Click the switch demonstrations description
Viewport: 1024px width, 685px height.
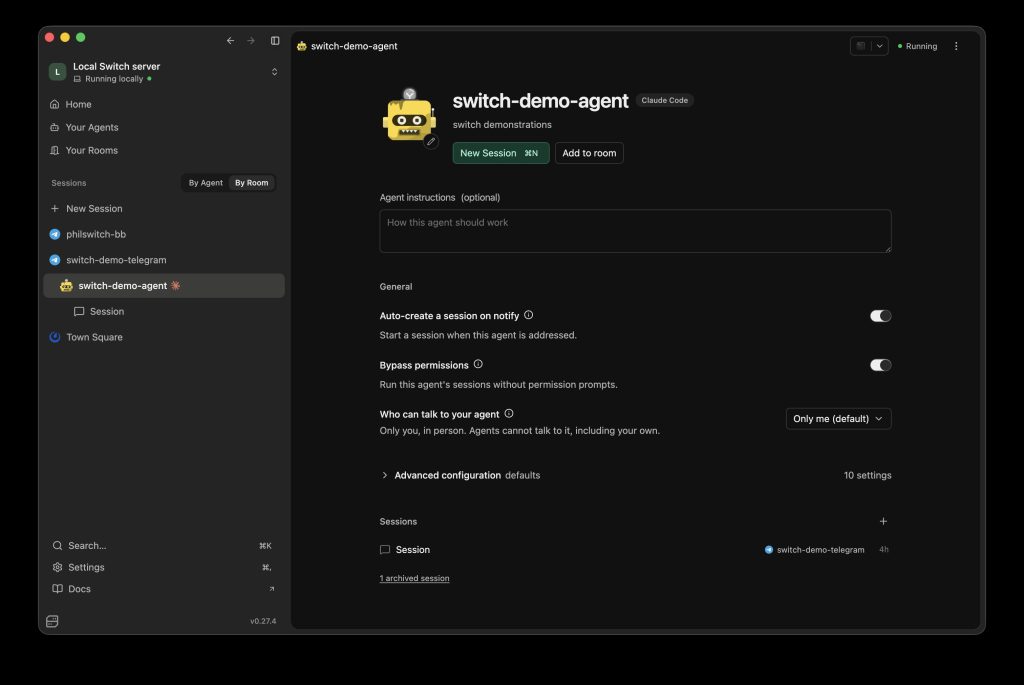[x=502, y=124]
